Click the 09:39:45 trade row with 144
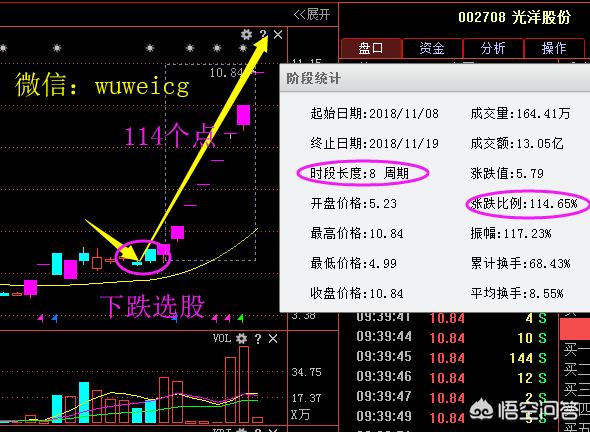This screenshot has height=432, width=590. tap(452, 358)
